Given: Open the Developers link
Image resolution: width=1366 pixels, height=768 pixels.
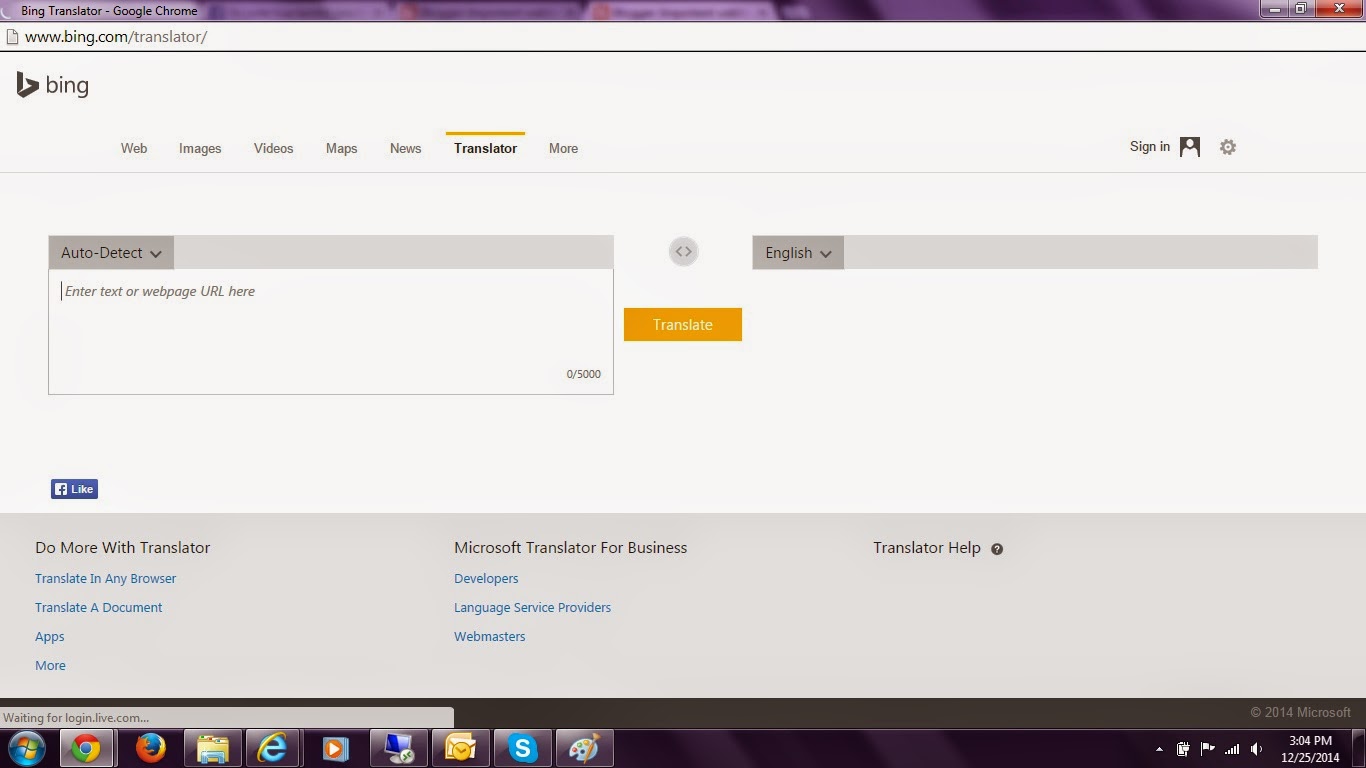Looking at the screenshot, I should (486, 578).
